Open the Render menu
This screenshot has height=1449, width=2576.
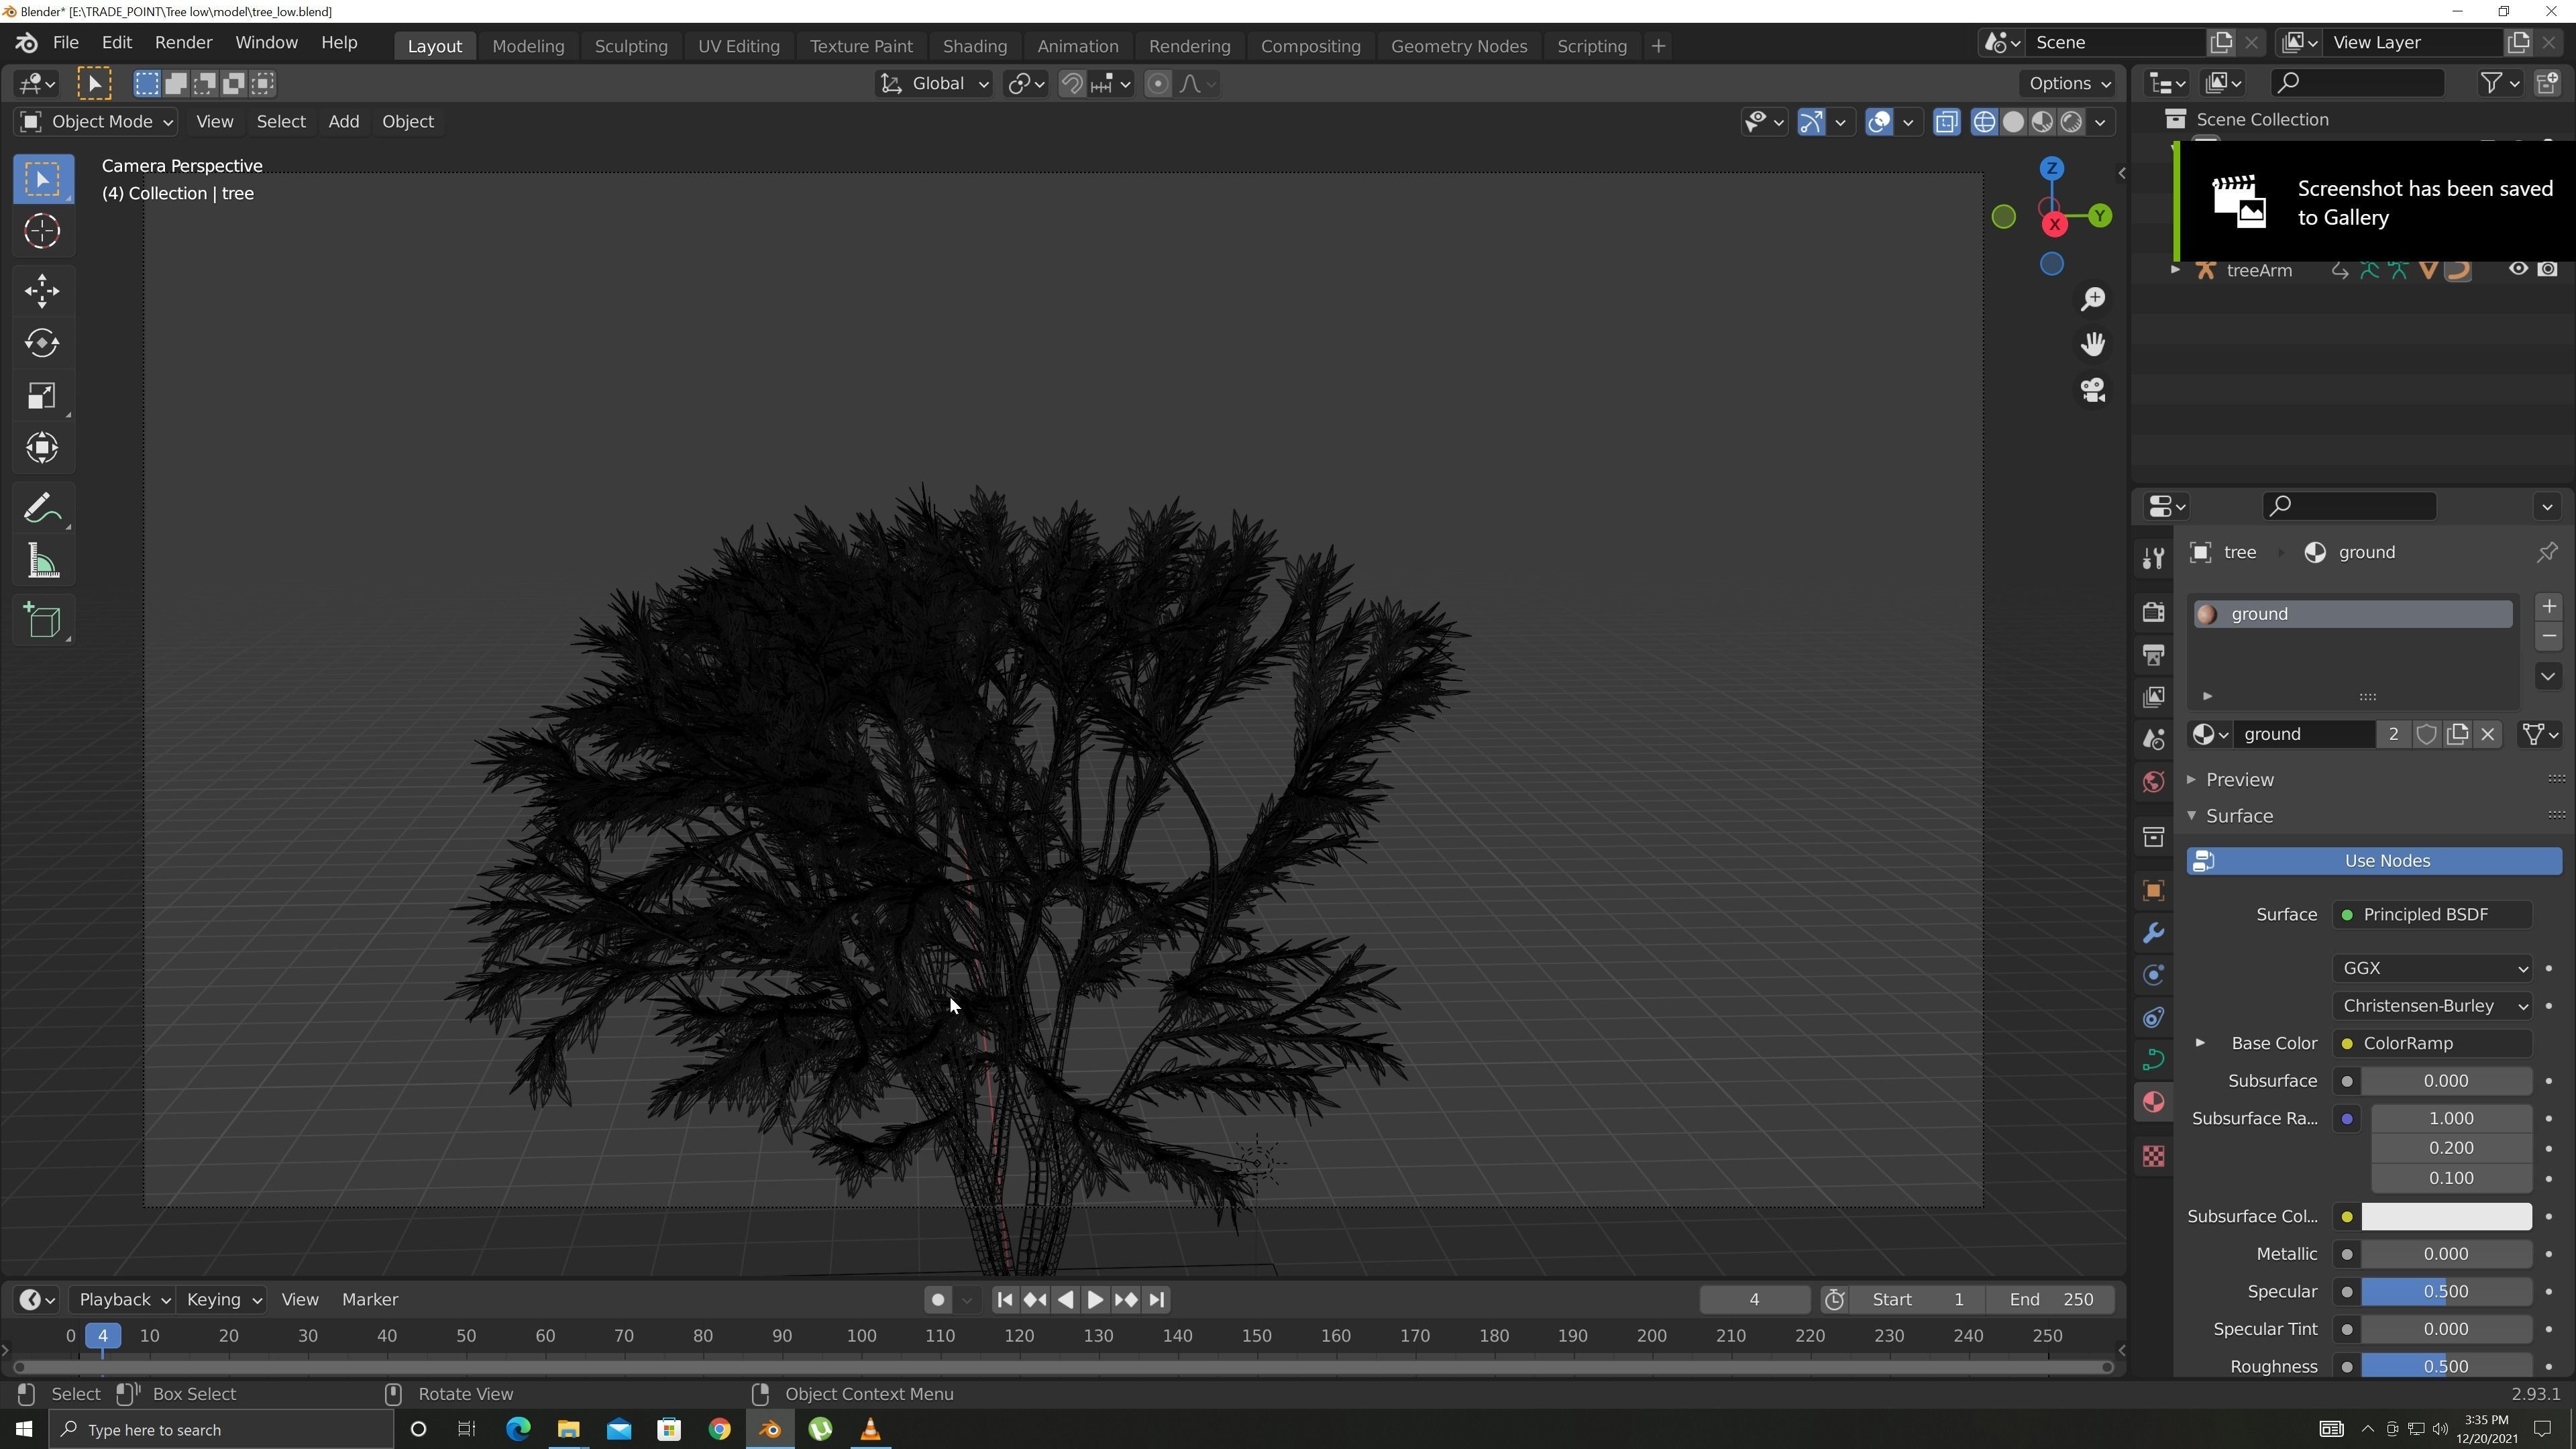tap(184, 43)
